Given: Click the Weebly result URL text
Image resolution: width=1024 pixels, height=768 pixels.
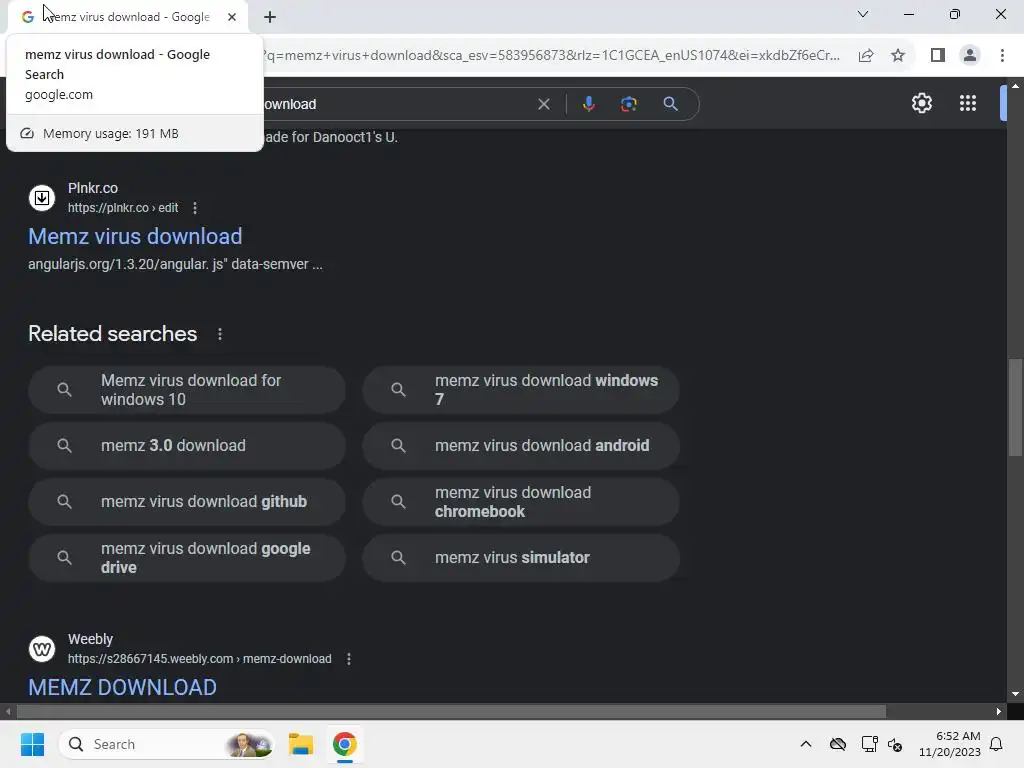Looking at the screenshot, I should point(200,659).
